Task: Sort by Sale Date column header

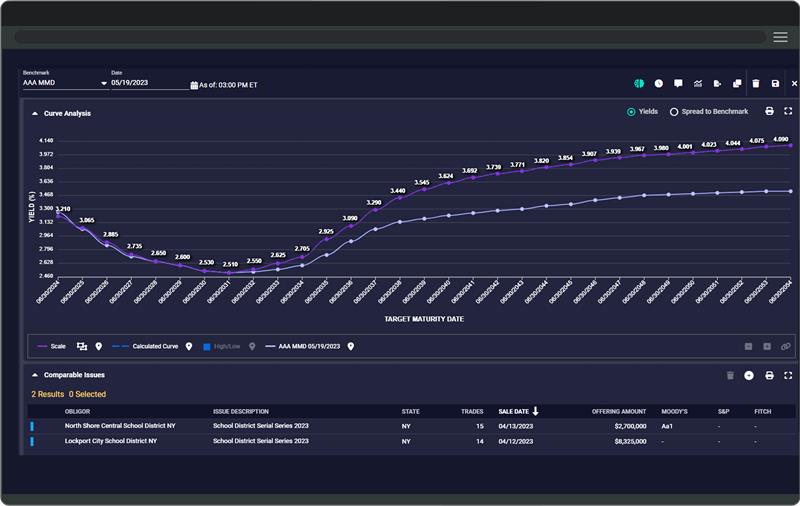Action: [516, 411]
